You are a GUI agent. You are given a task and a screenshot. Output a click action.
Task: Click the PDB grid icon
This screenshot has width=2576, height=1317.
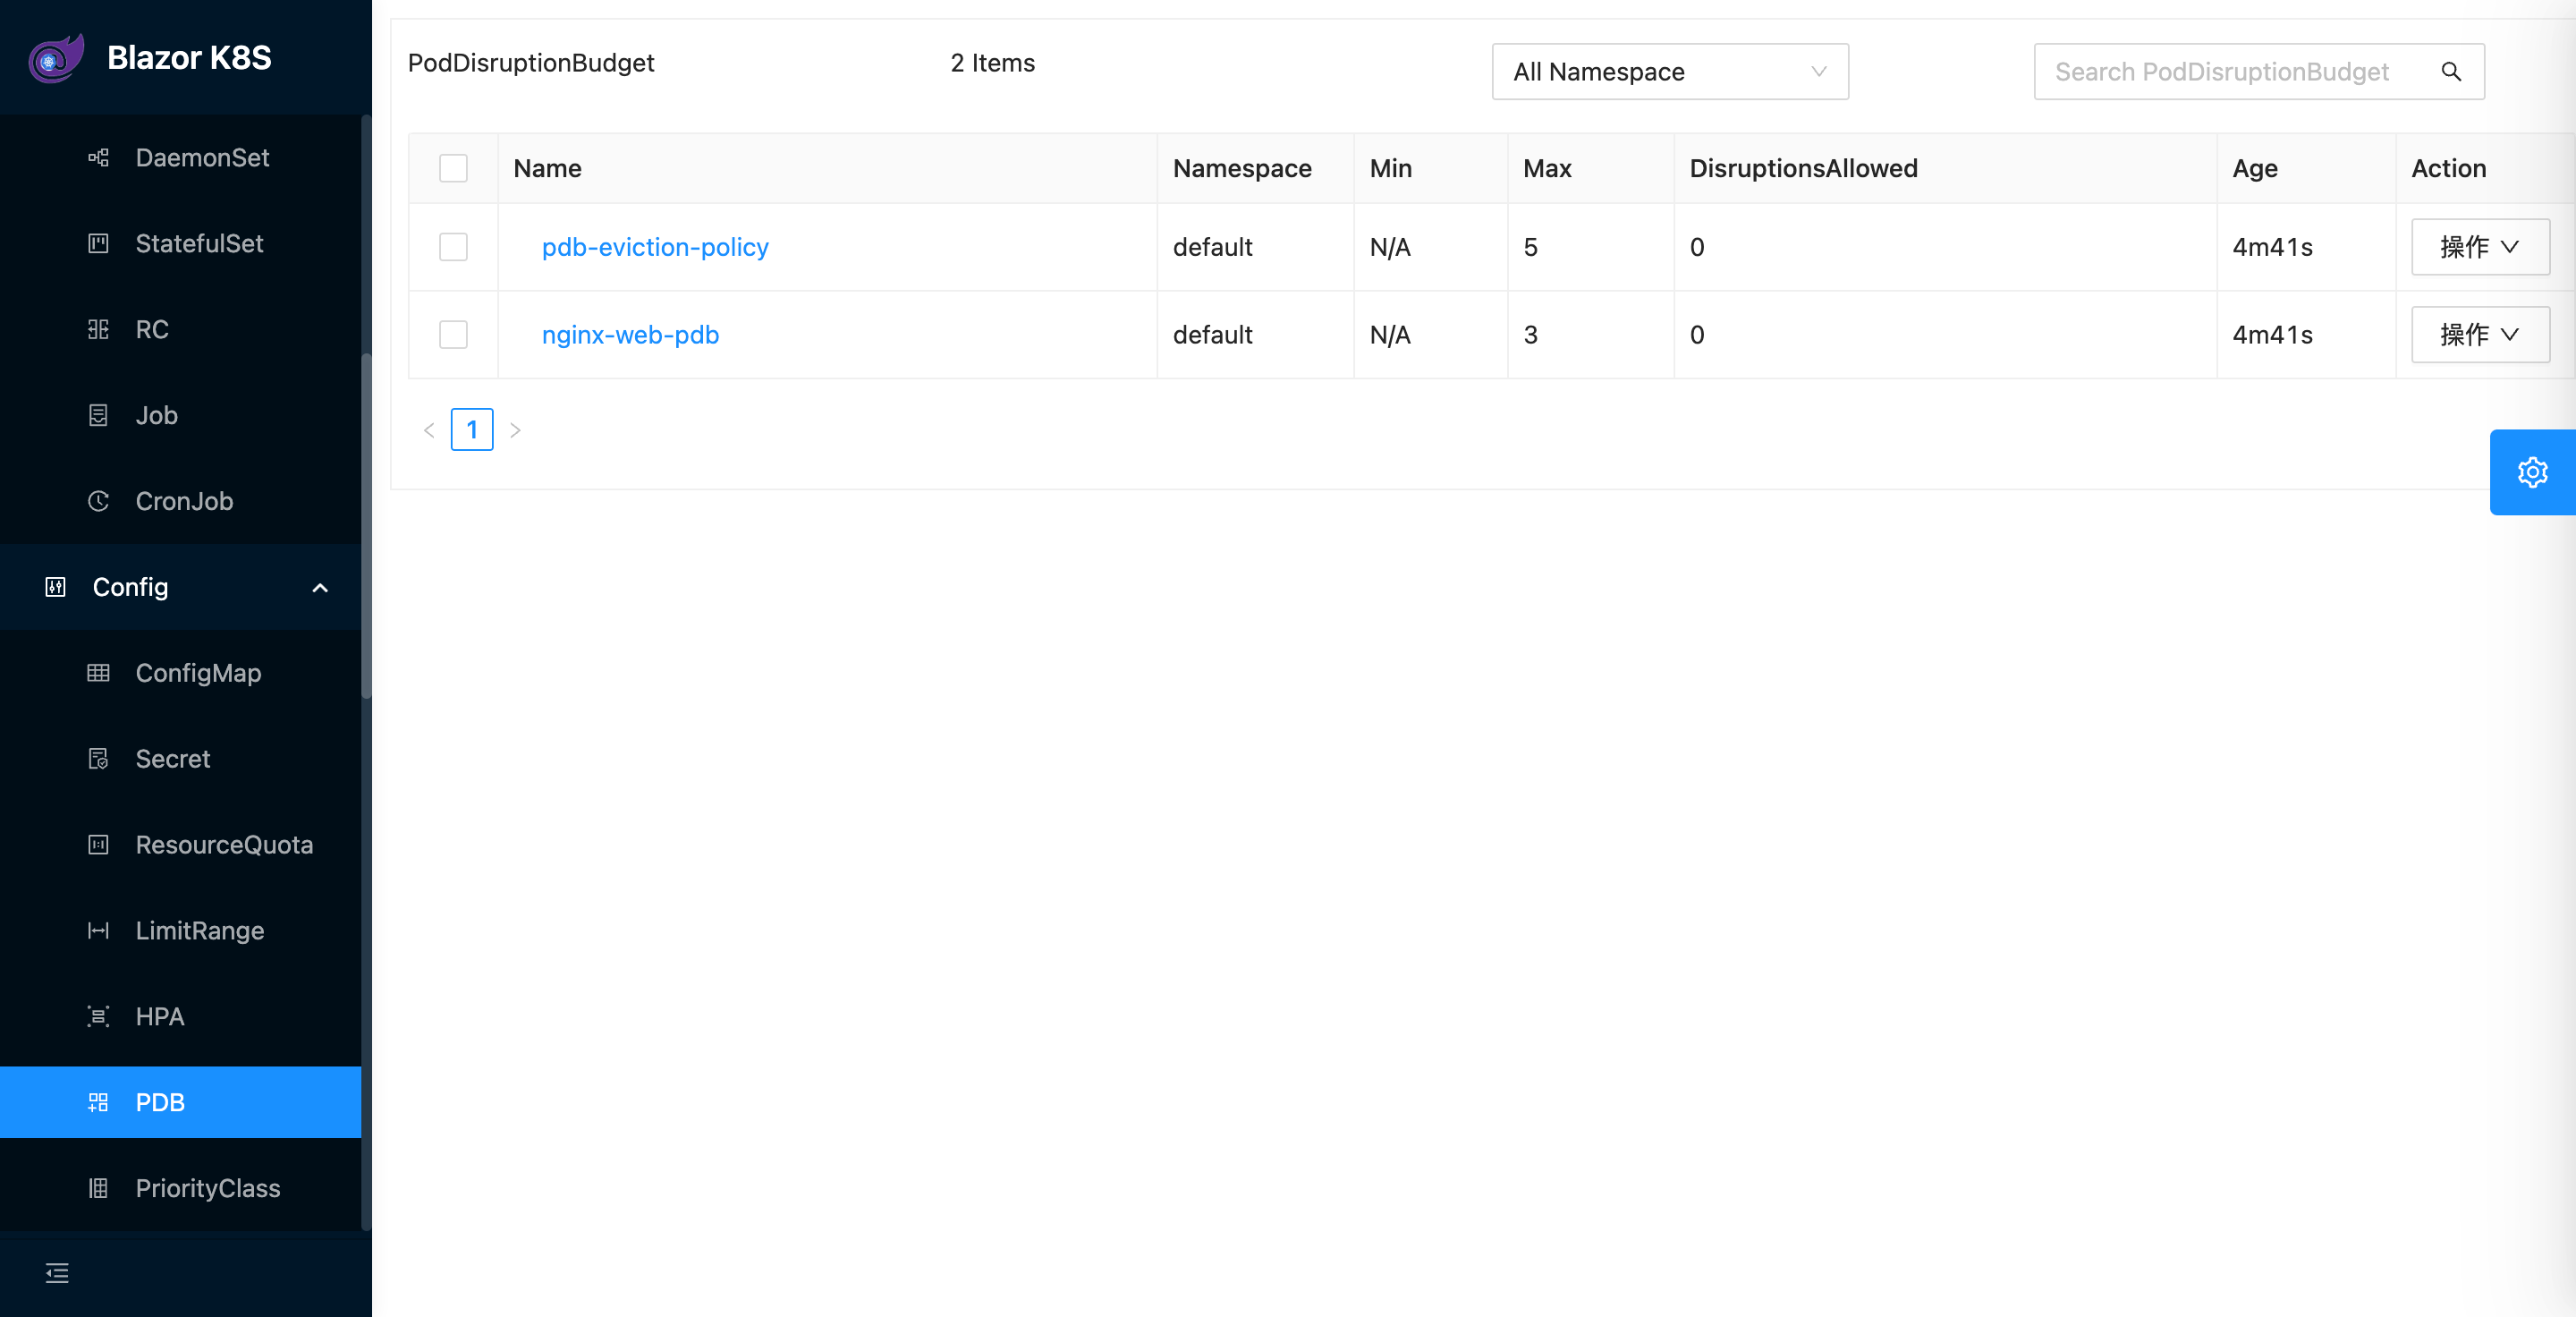pos(98,1104)
